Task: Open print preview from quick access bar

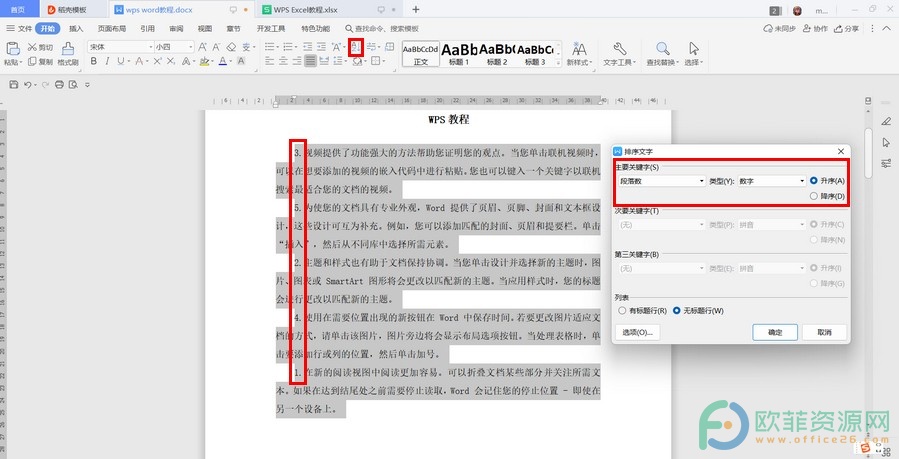Action: [x=73, y=85]
